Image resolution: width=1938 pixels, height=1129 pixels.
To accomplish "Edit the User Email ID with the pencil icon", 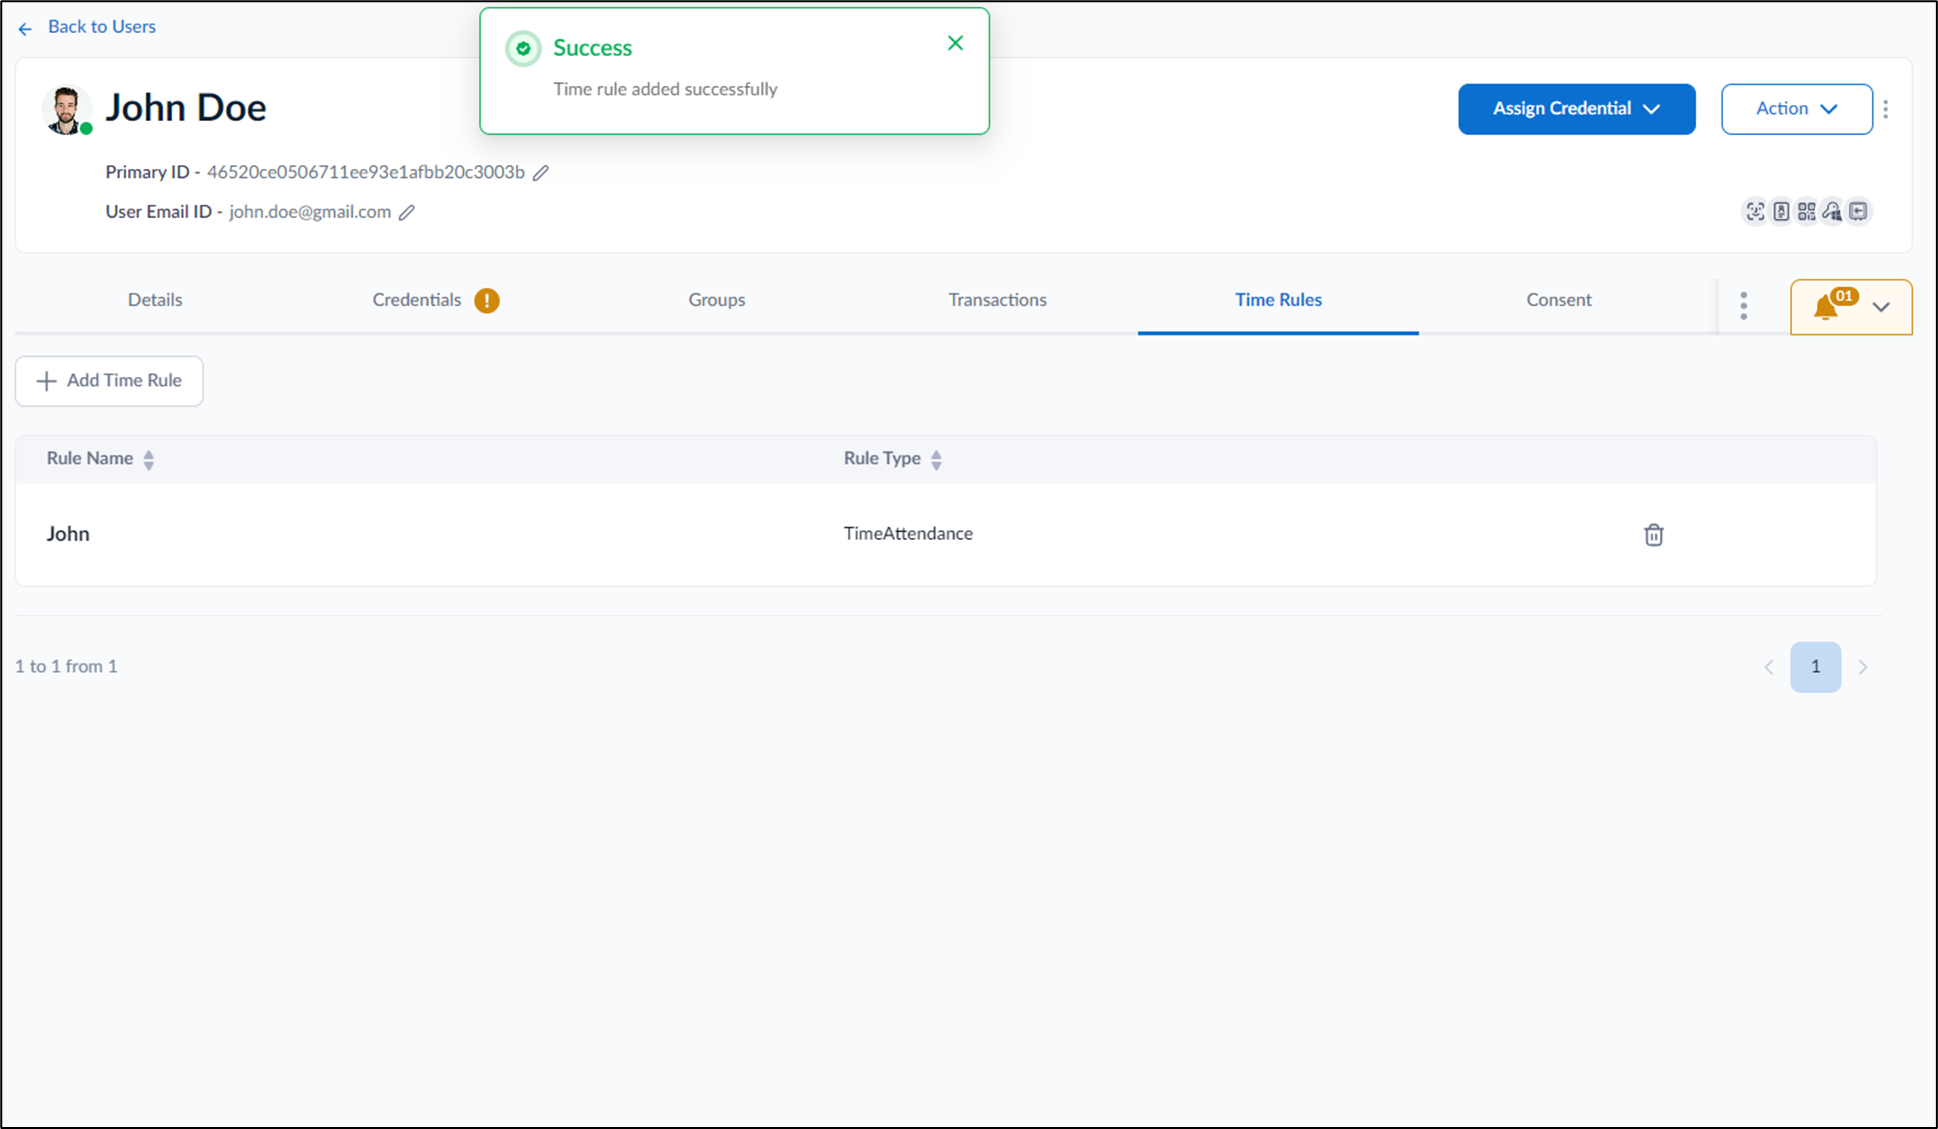I will click(x=407, y=212).
